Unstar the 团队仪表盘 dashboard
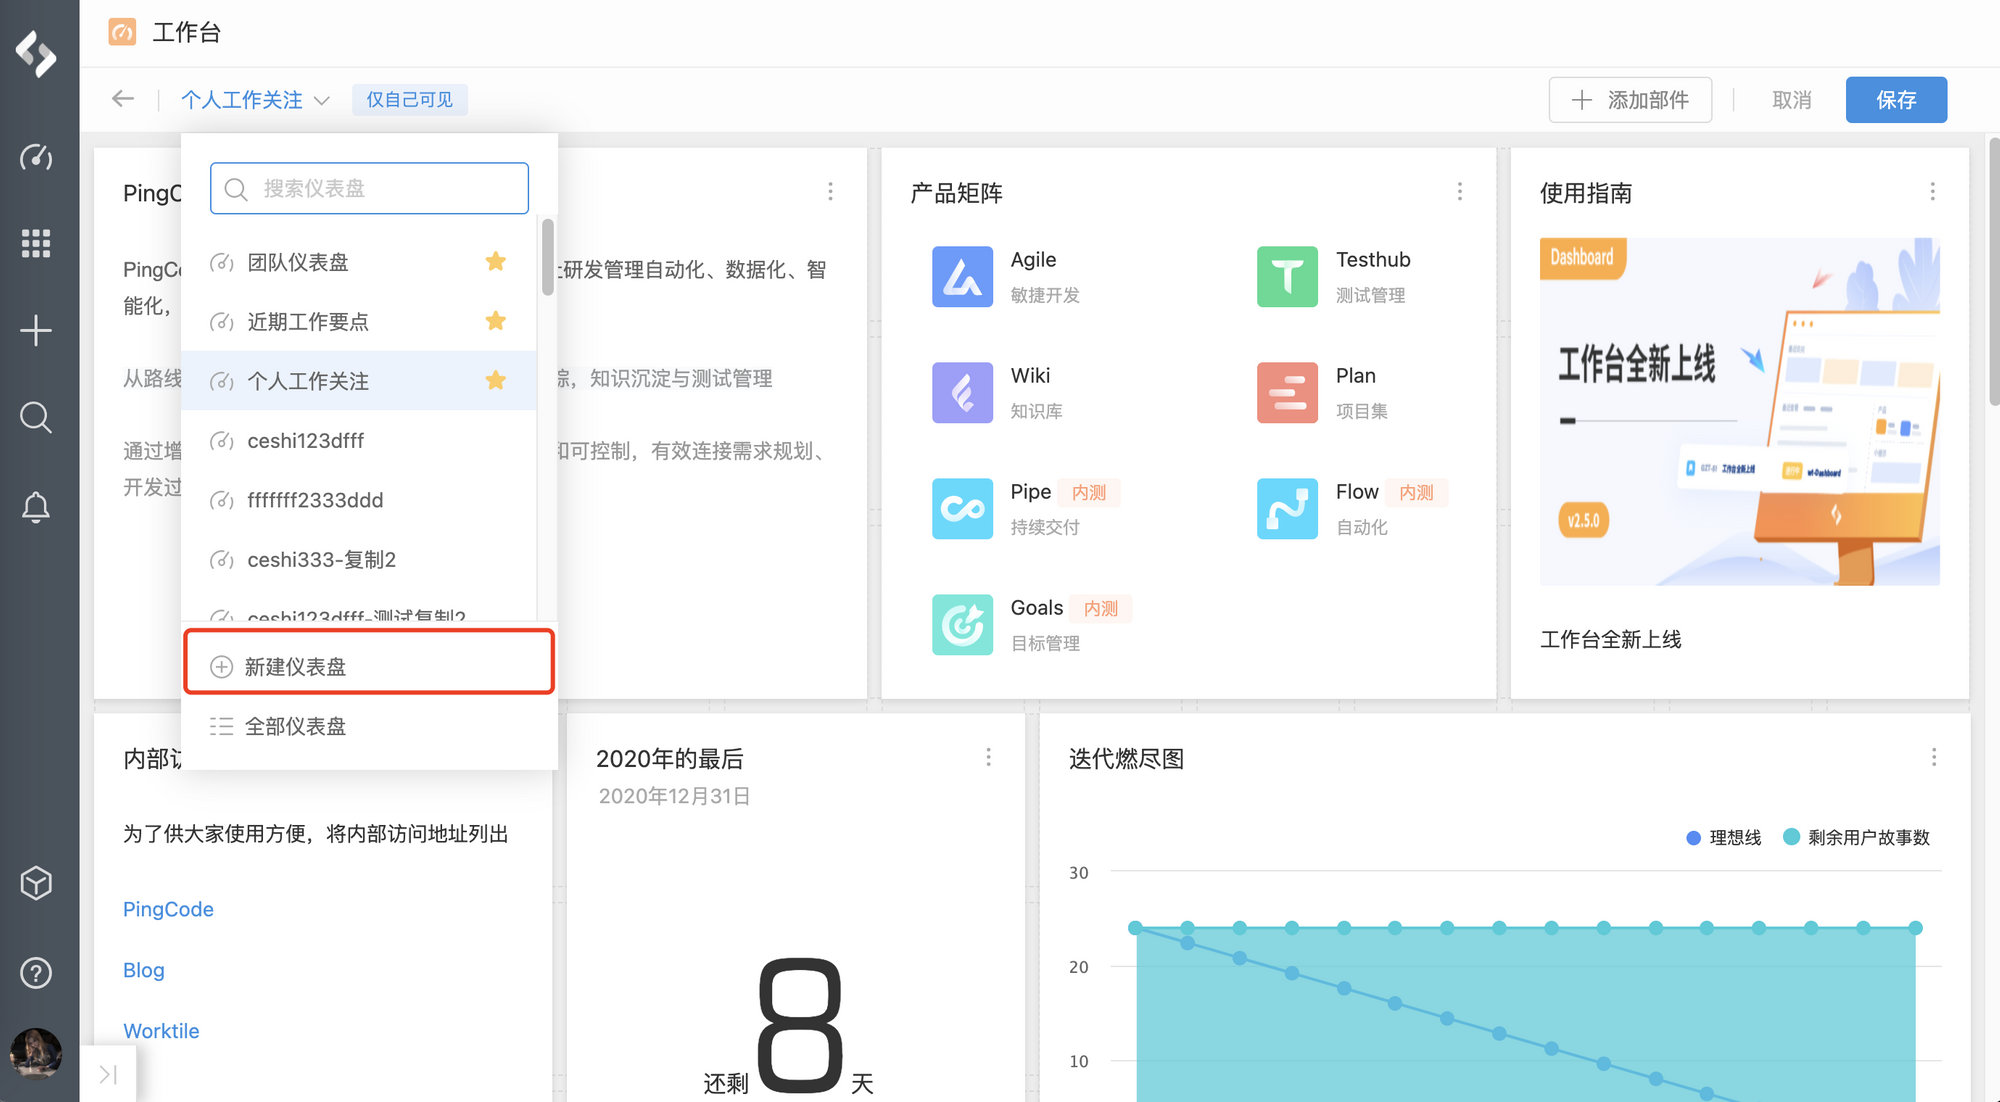The image size is (2000, 1102). click(x=496, y=261)
